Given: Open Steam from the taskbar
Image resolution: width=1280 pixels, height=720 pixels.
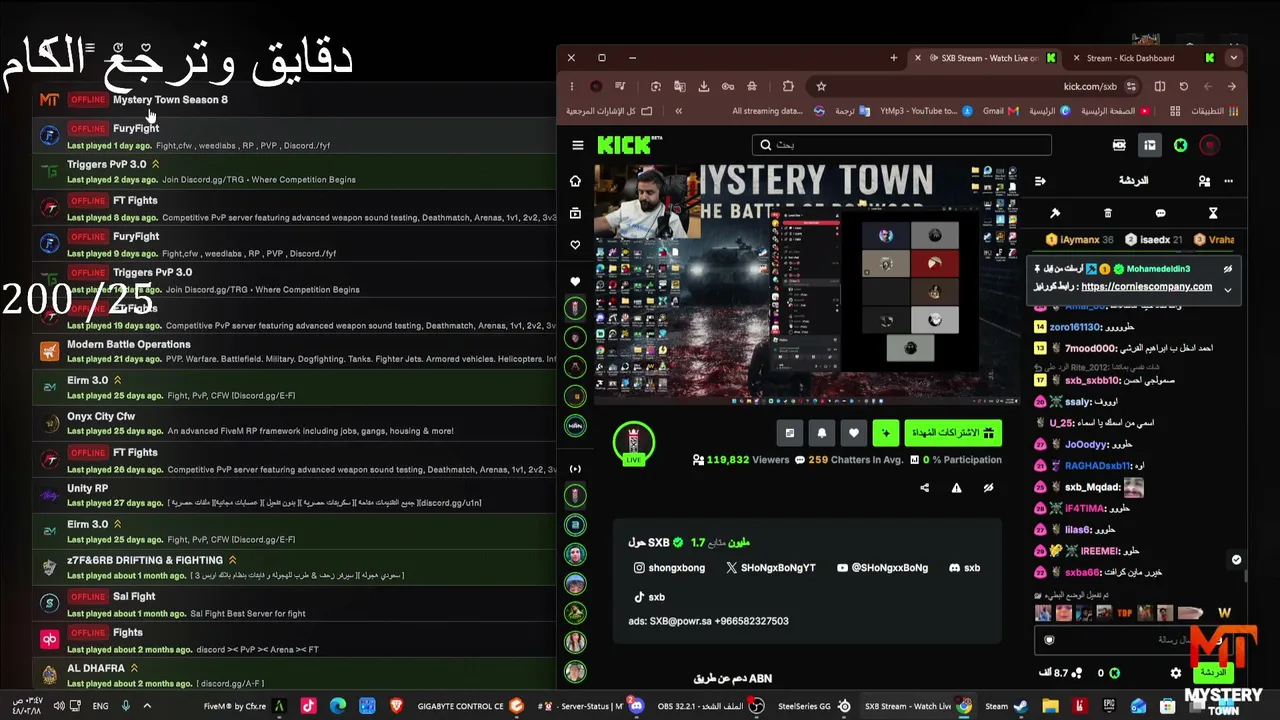Looking at the screenshot, I should (1005, 706).
